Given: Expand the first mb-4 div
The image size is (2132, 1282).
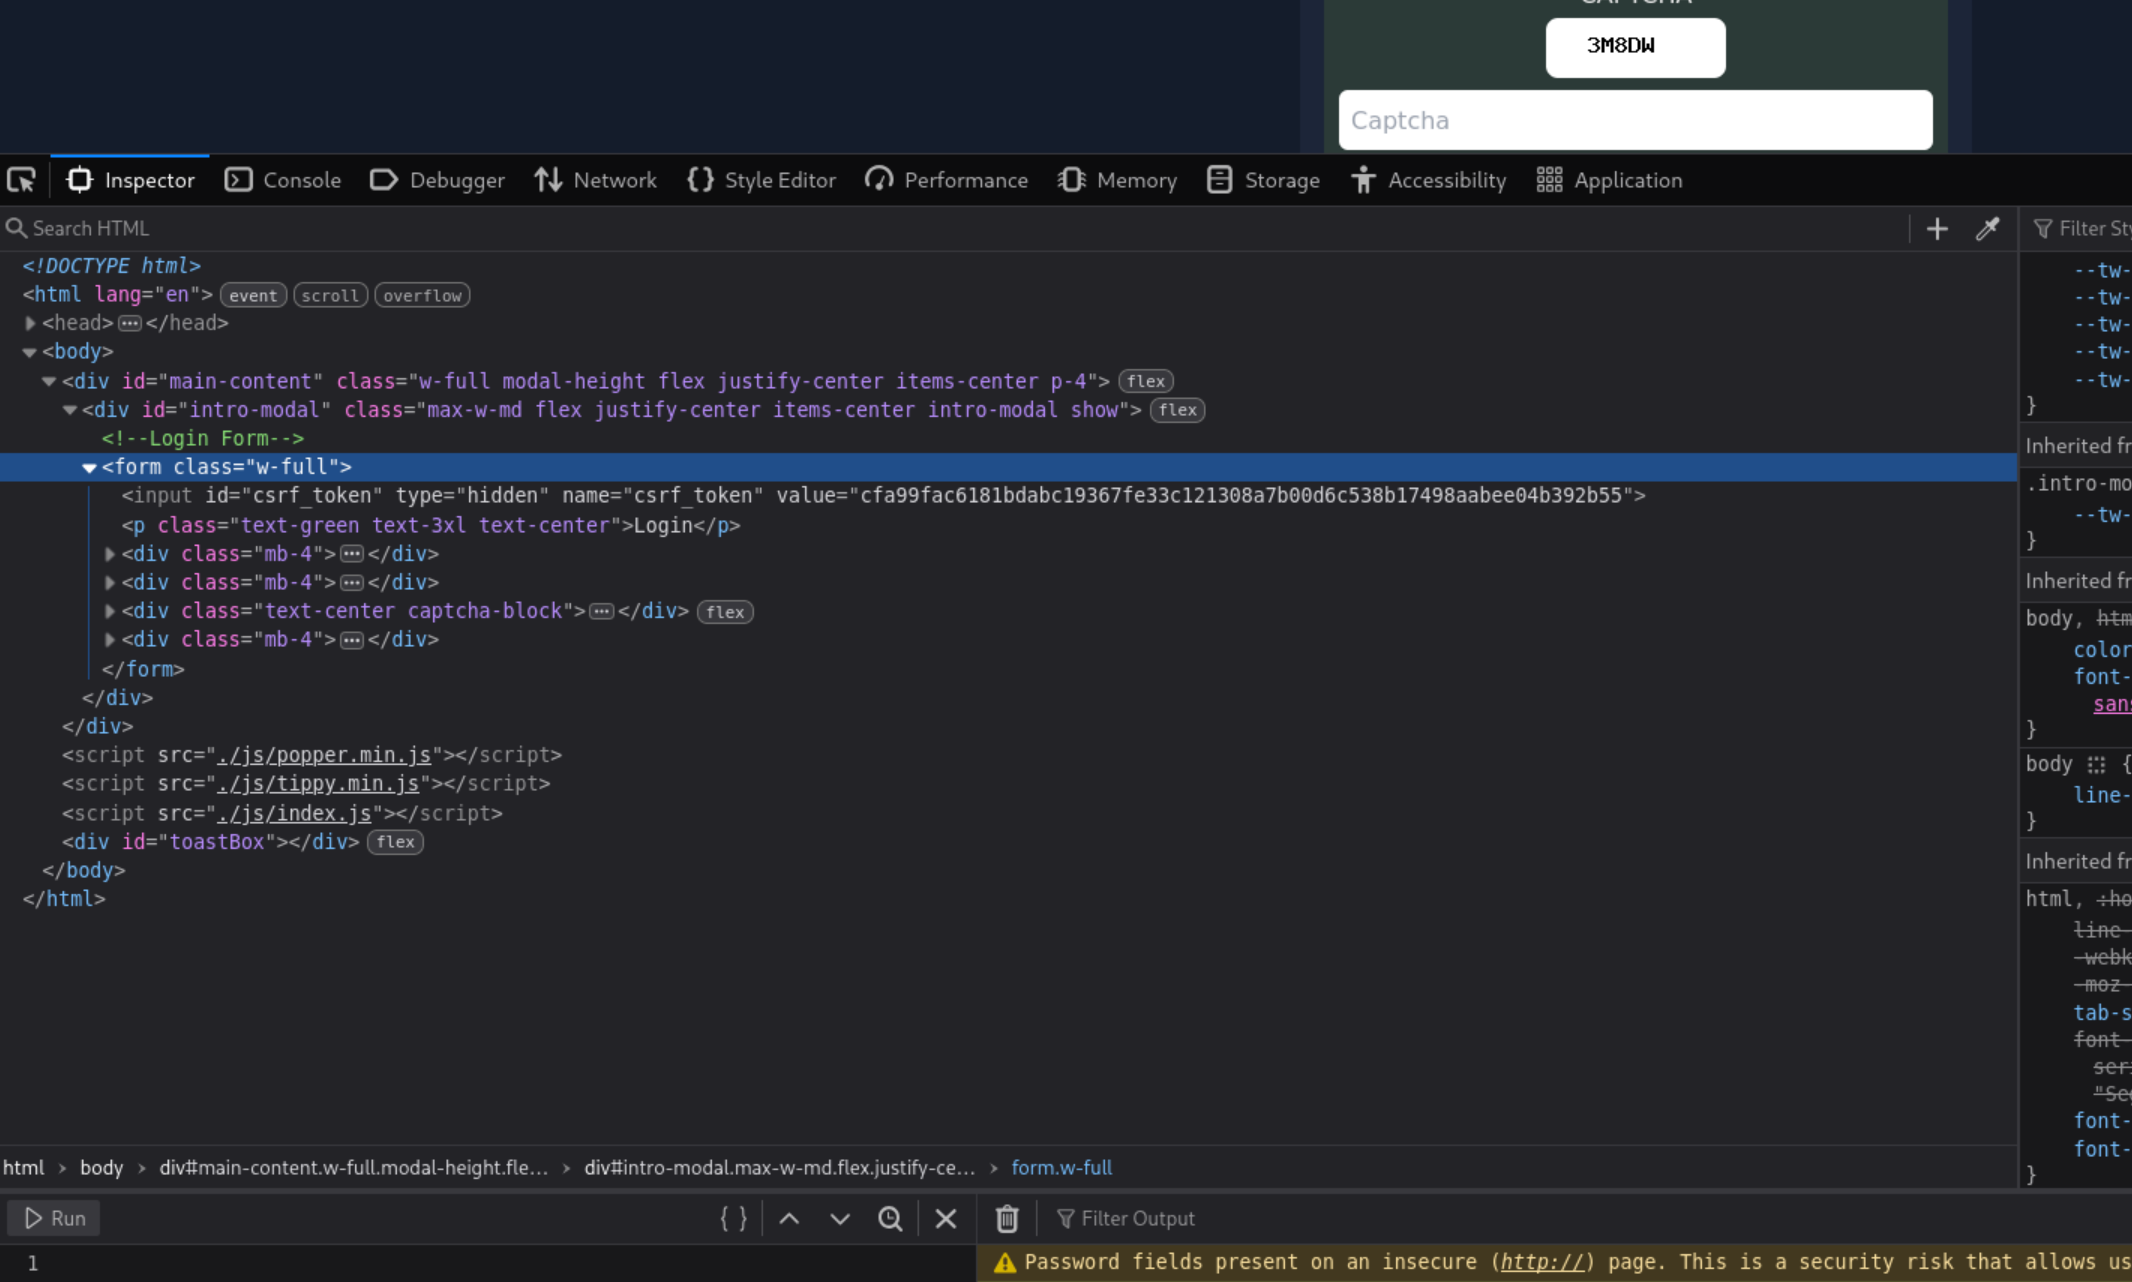Looking at the screenshot, I should pyautogui.click(x=110, y=554).
